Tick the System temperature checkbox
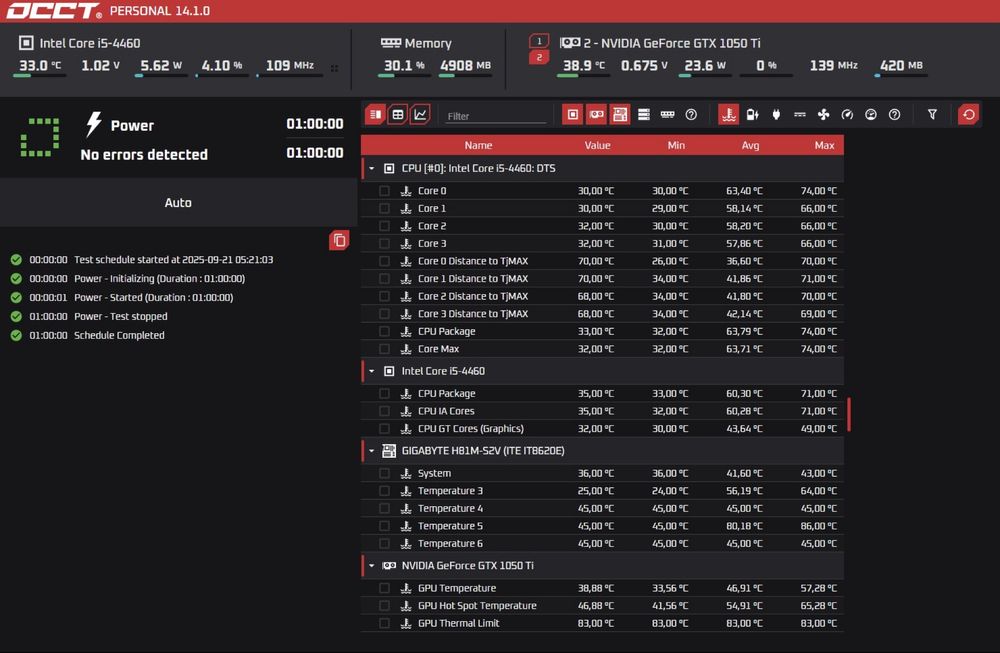 pyautogui.click(x=384, y=473)
